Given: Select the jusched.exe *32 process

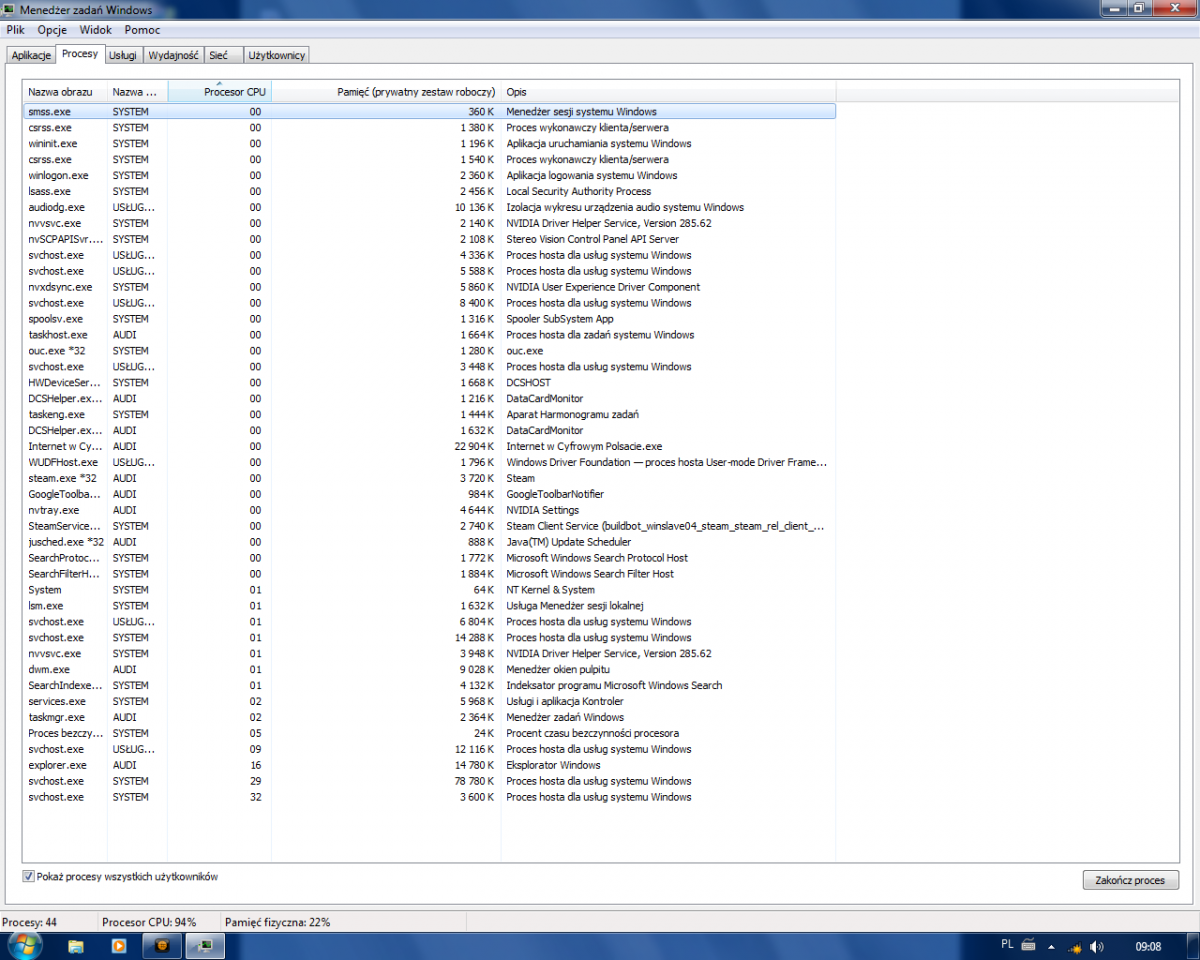Looking at the screenshot, I should pyautogui.click(x=429, y=542).
